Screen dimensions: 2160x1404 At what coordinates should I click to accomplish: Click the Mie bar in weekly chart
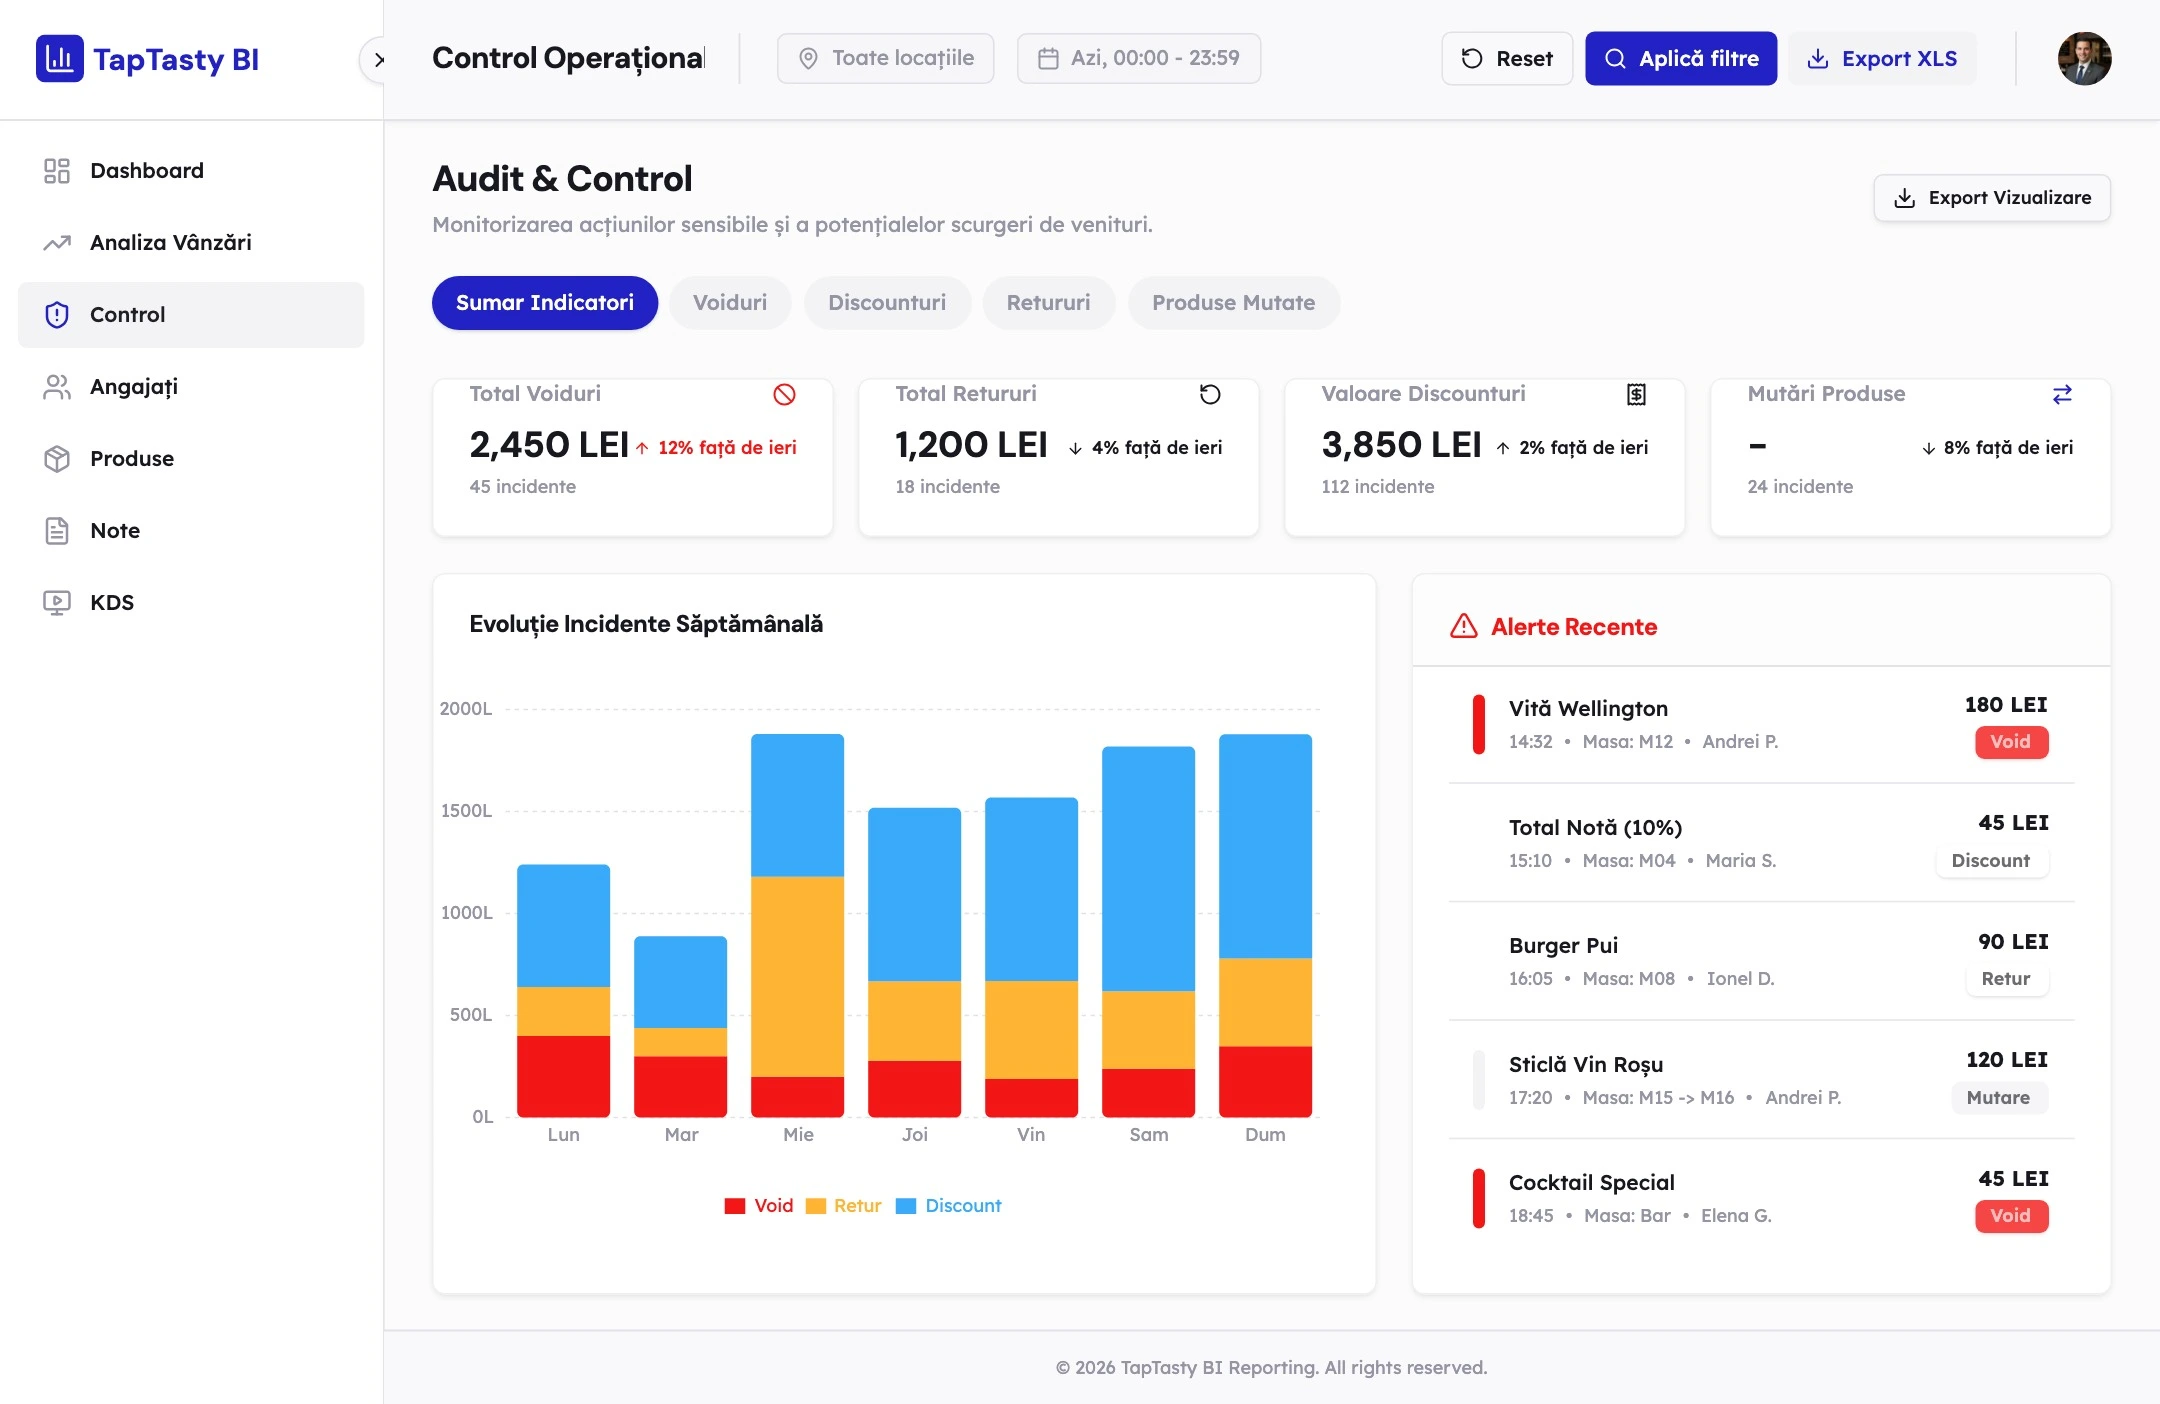click(797, 925)
